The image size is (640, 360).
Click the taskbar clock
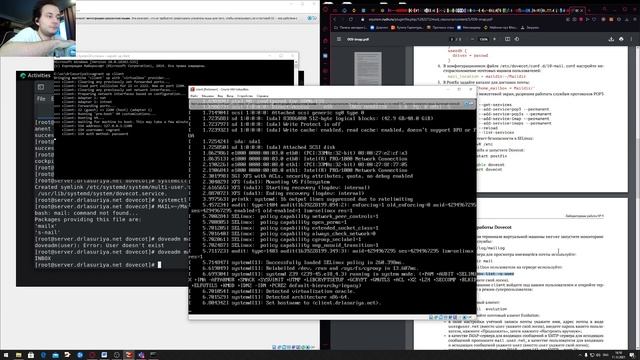click(618, 355)
